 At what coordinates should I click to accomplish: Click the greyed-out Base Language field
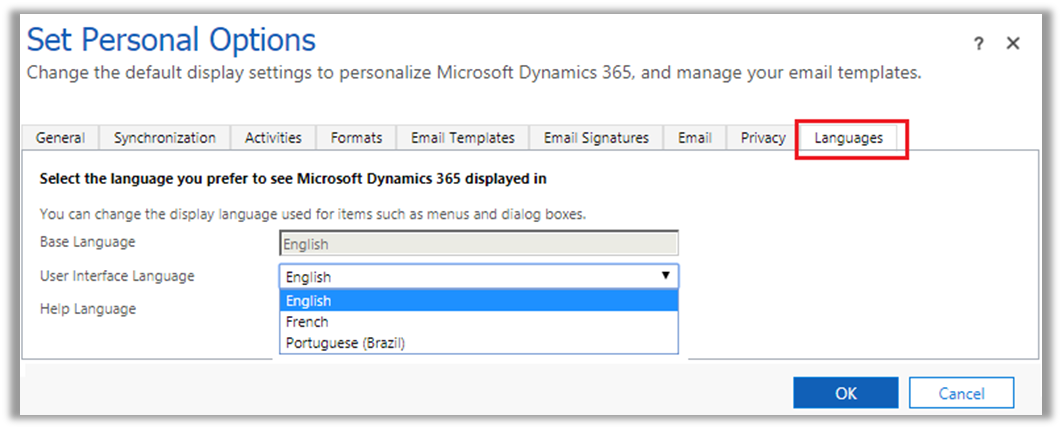[x=478, y=243]
